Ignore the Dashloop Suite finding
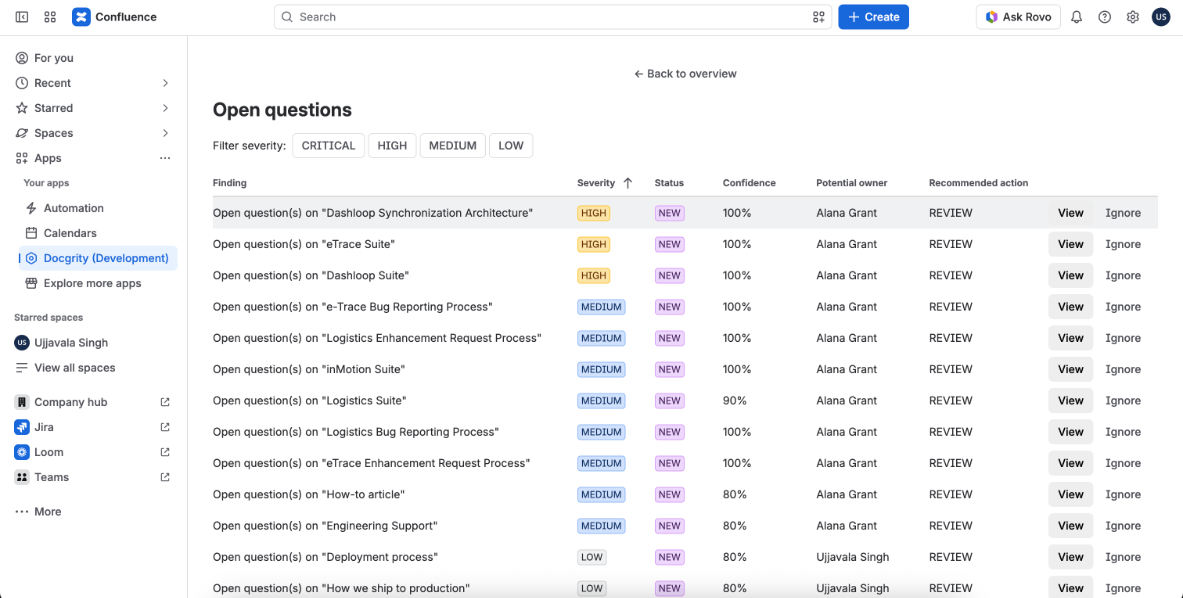1183x598 pixels. coord(1123,275)
